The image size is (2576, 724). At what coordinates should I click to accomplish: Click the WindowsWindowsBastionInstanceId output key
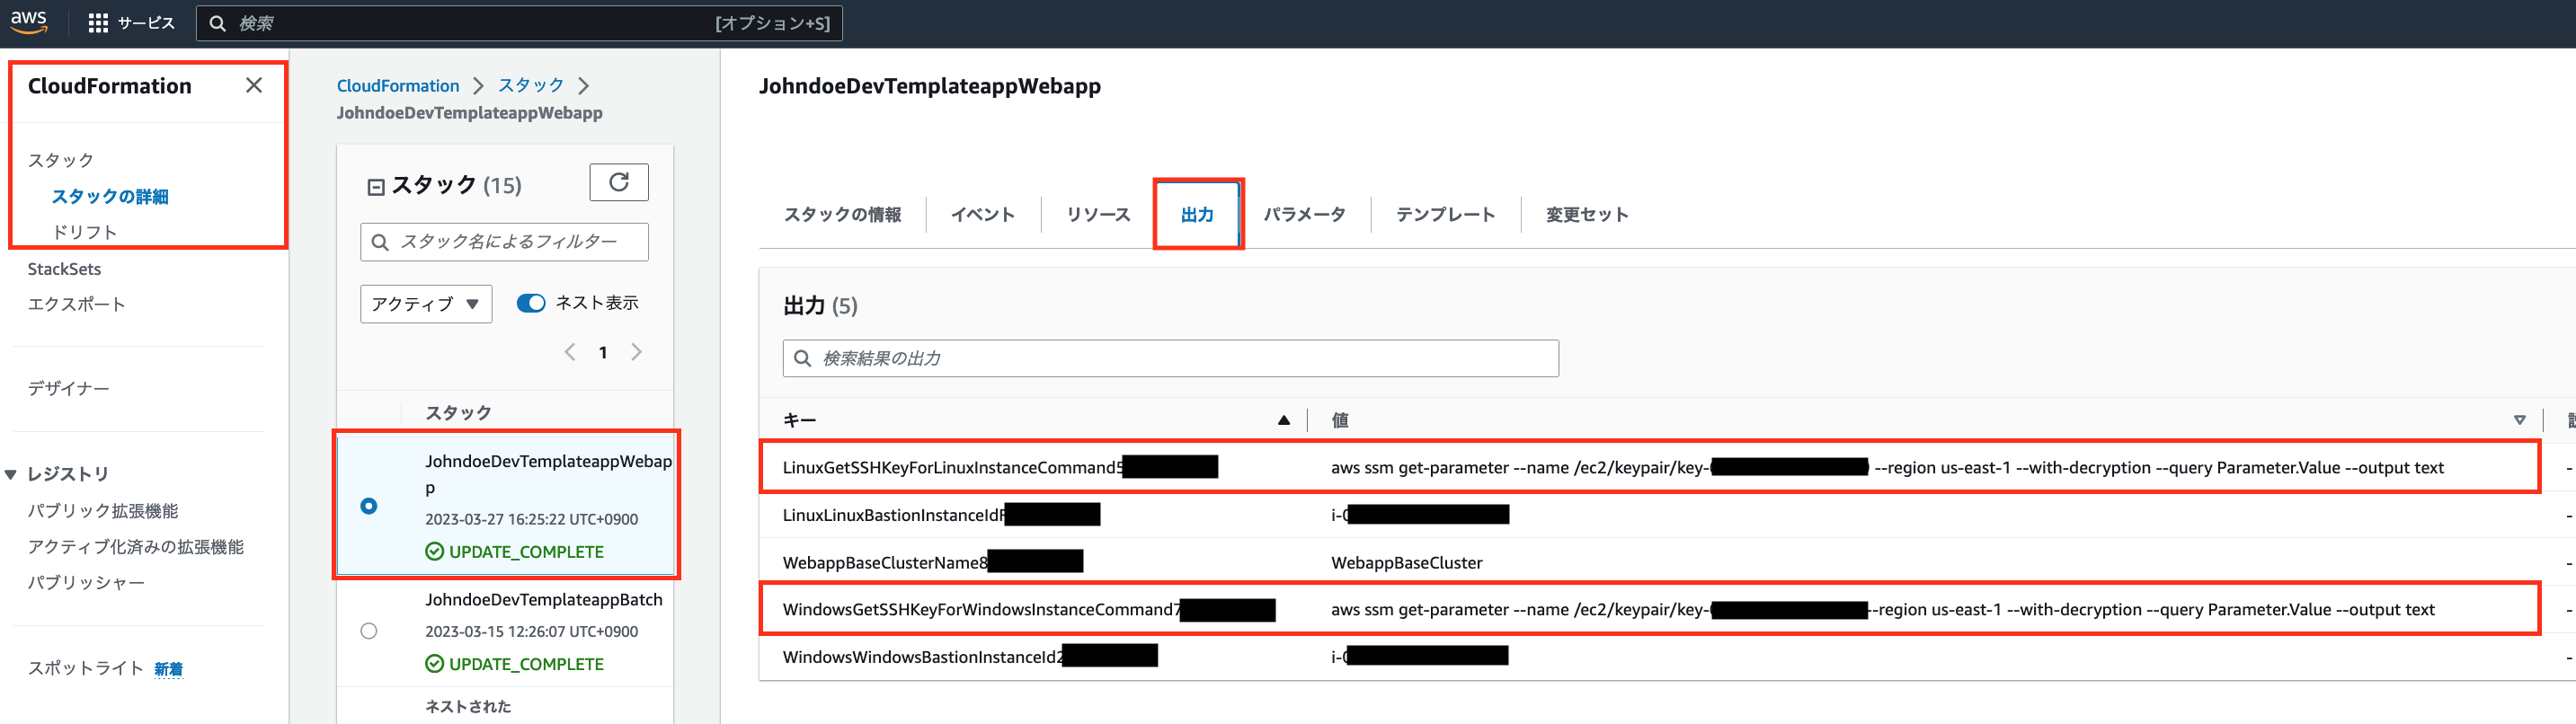click(923, 657)
